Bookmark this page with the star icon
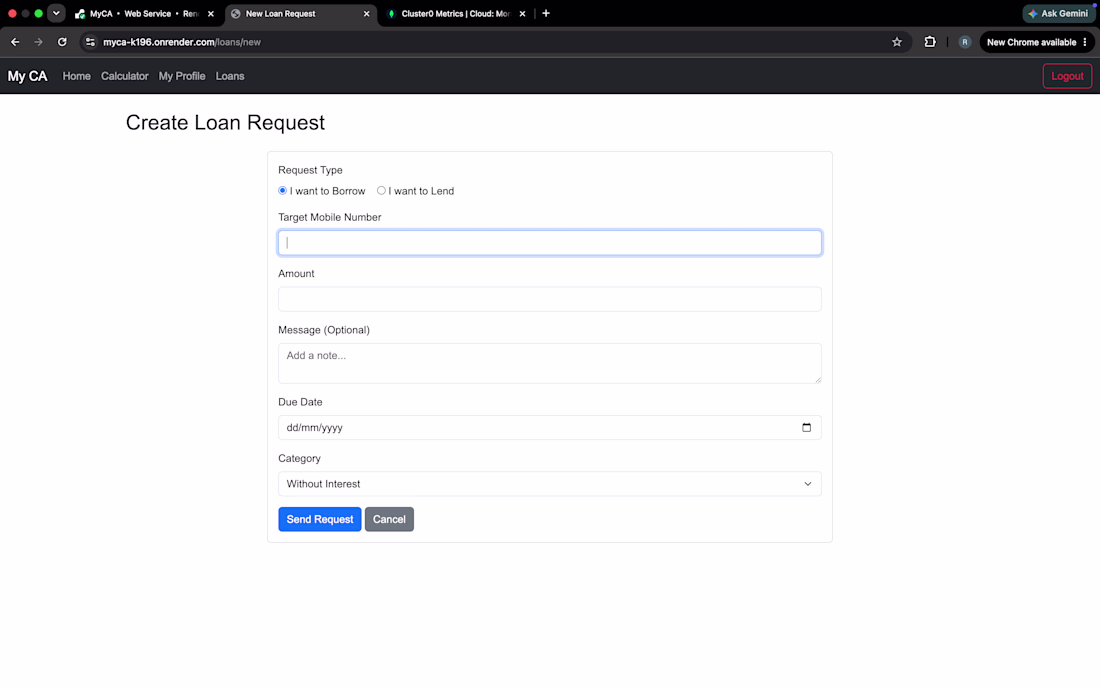 click(897, 42)
